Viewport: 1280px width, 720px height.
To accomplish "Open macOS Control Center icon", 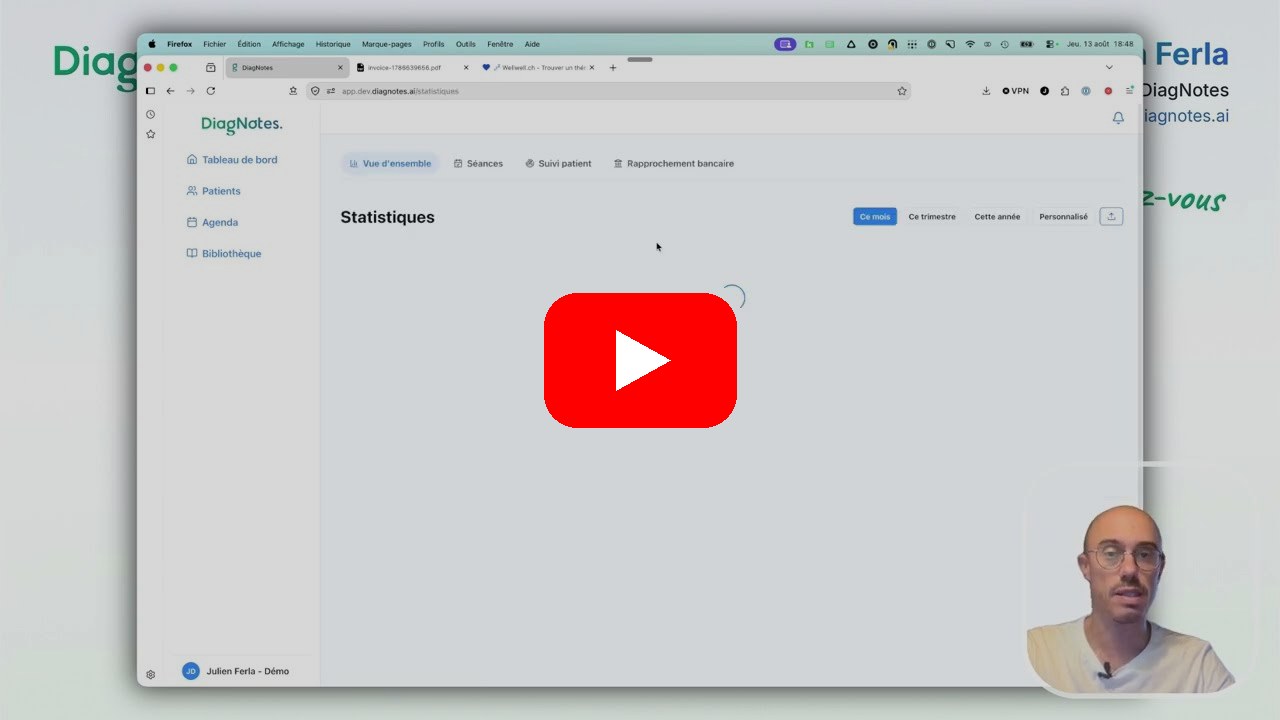I will [x=1050, y=44].
